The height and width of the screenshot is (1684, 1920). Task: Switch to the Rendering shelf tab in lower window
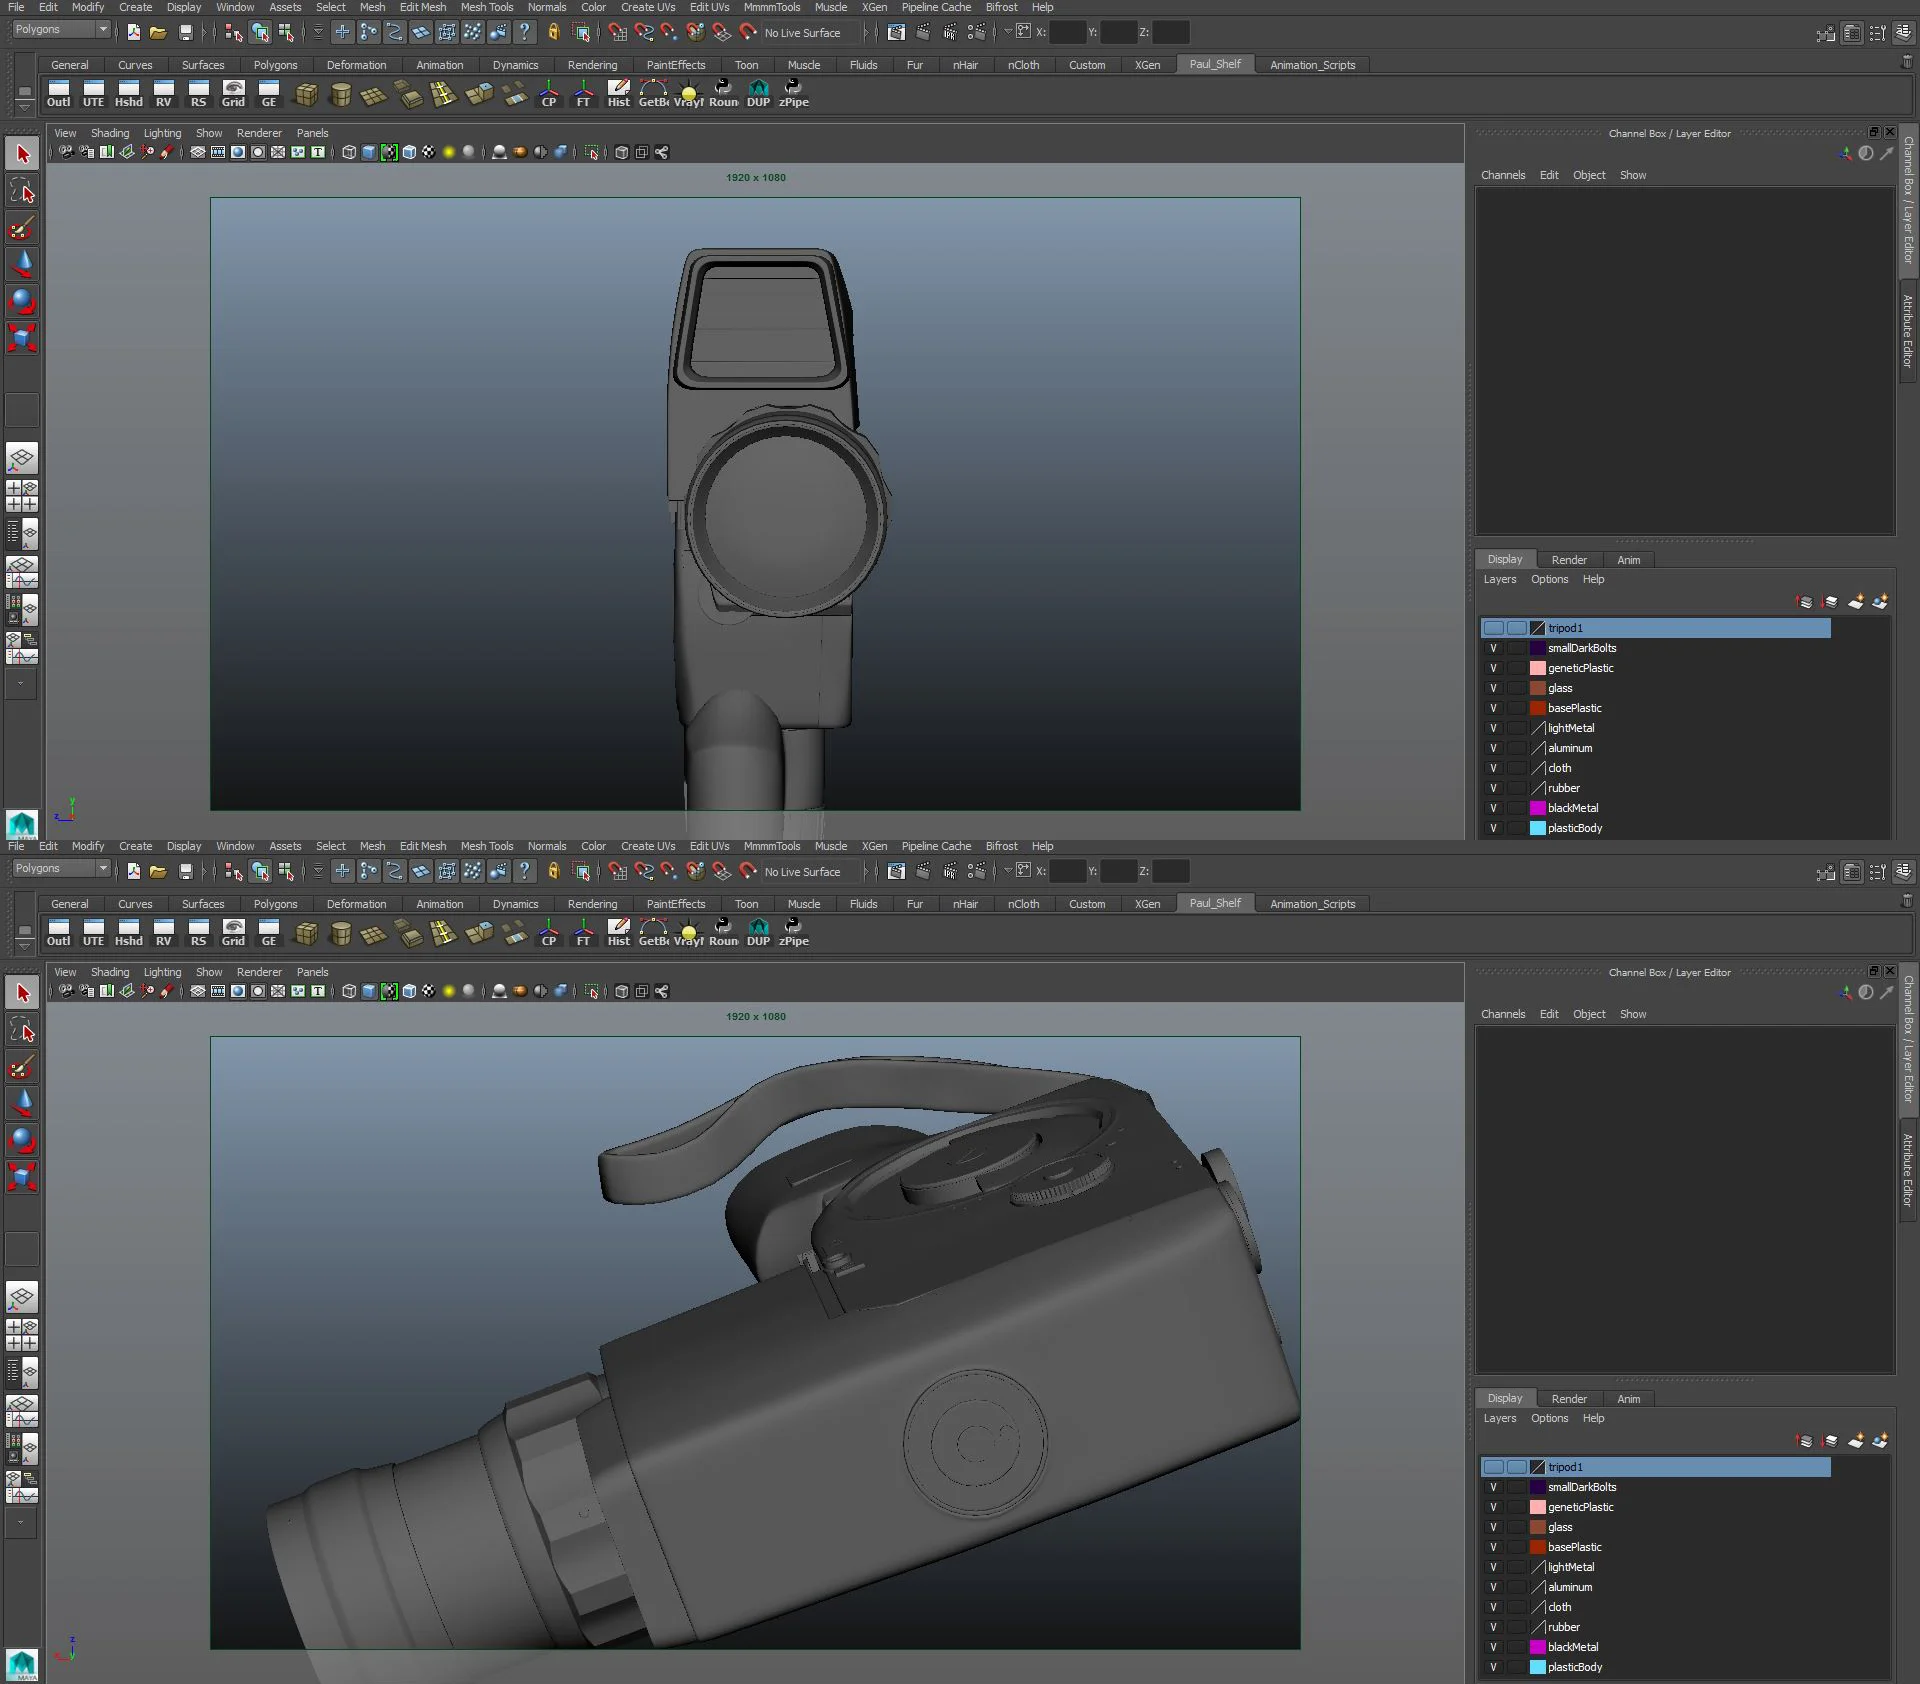[x=592, y=904]
